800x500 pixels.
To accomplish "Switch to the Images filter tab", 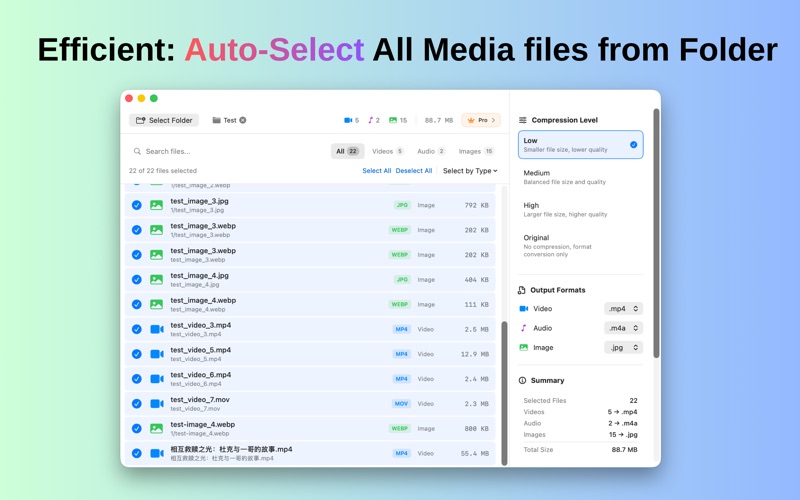I will click(476, 151).
